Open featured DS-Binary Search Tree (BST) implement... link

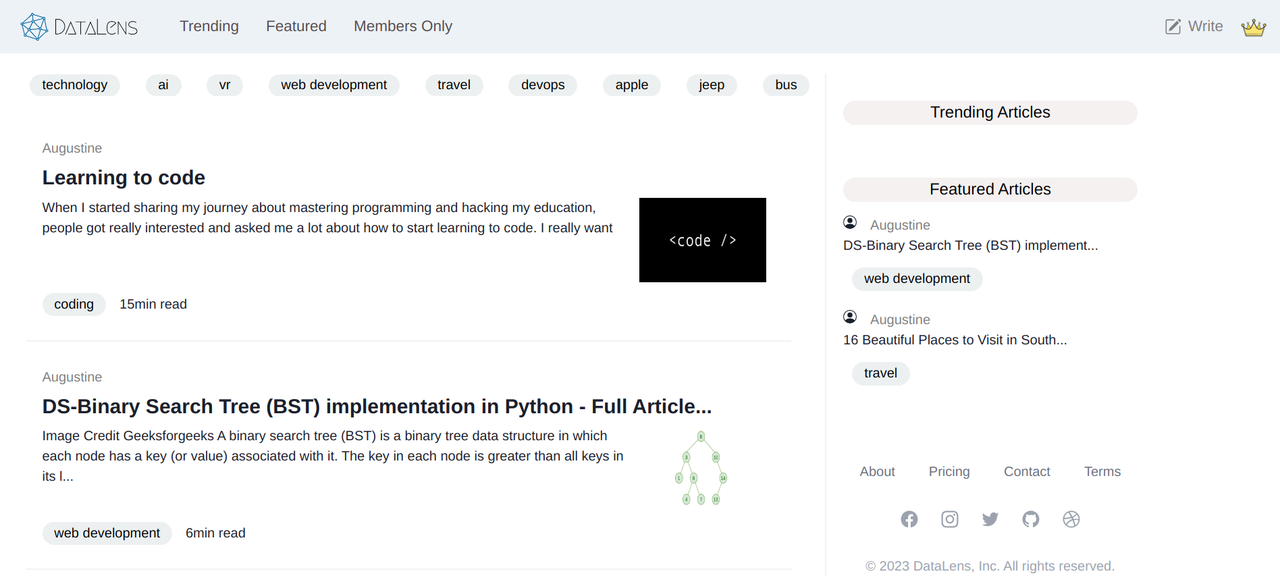pos(971,245)
